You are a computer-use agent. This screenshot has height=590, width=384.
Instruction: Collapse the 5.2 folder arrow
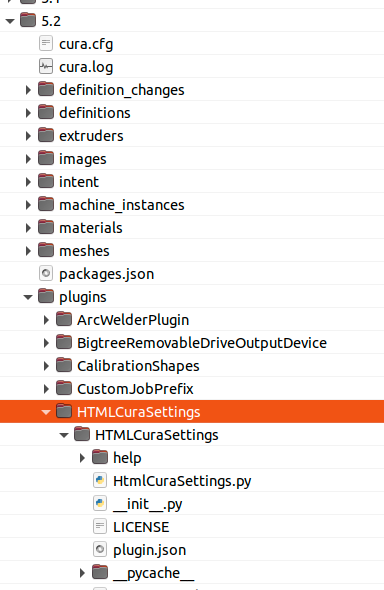pyautogui.click(x=10, y=21)
